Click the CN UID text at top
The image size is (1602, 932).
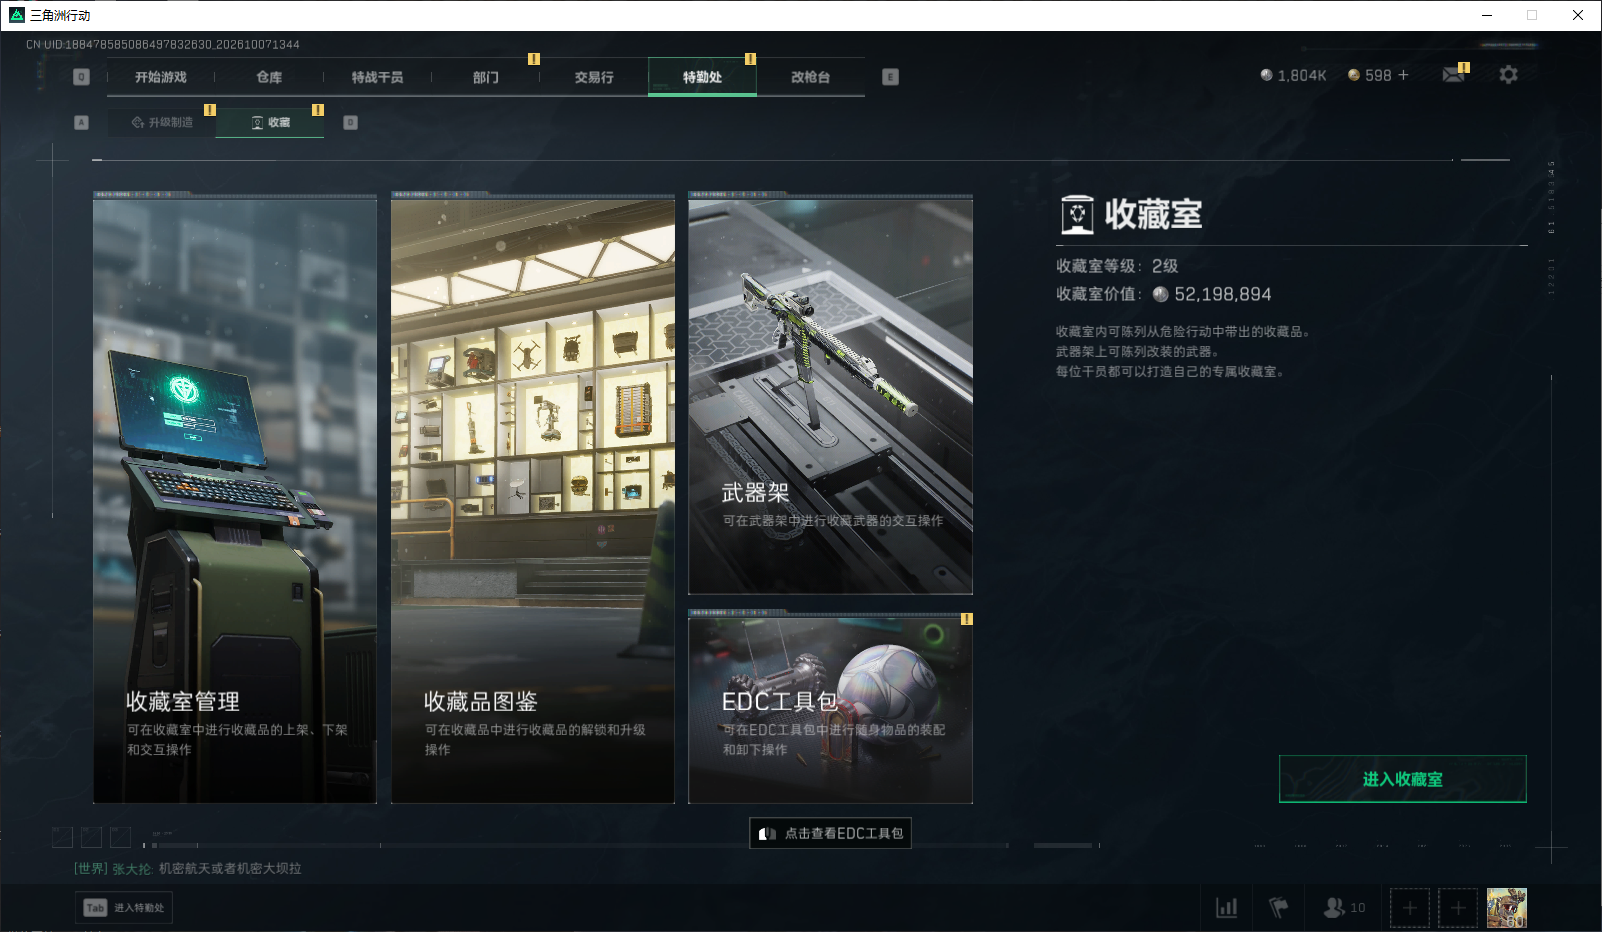[x=163, y=44]
